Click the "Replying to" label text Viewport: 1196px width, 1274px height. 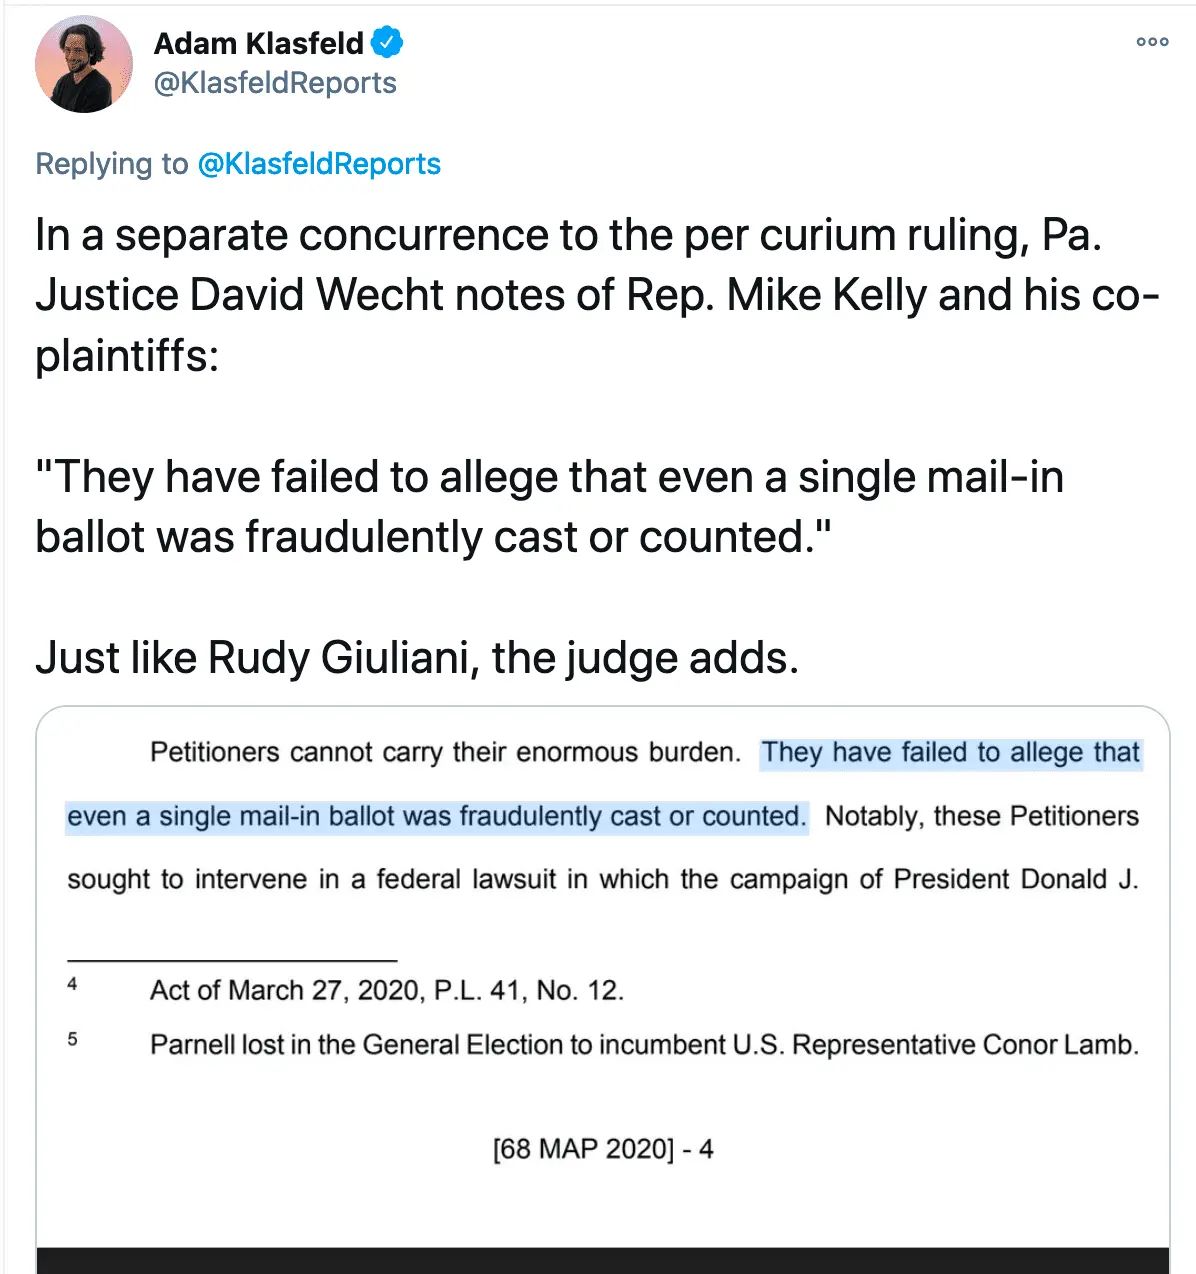(111, 164)
